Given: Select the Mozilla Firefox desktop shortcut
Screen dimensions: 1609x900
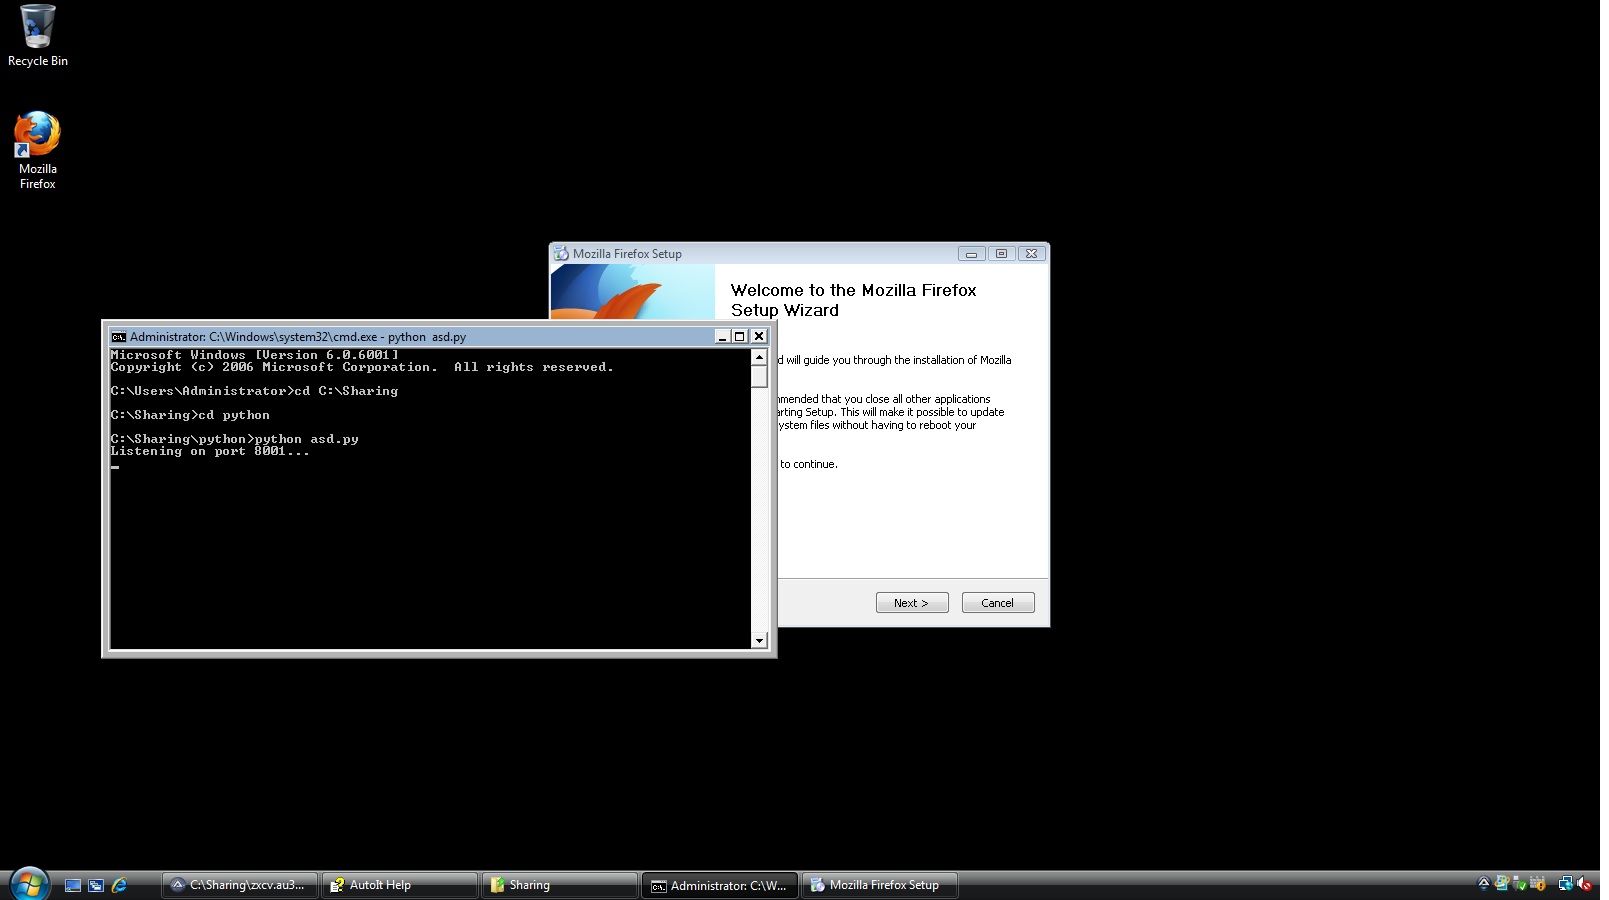Looking at the screenshot, I should coord(37,149).
